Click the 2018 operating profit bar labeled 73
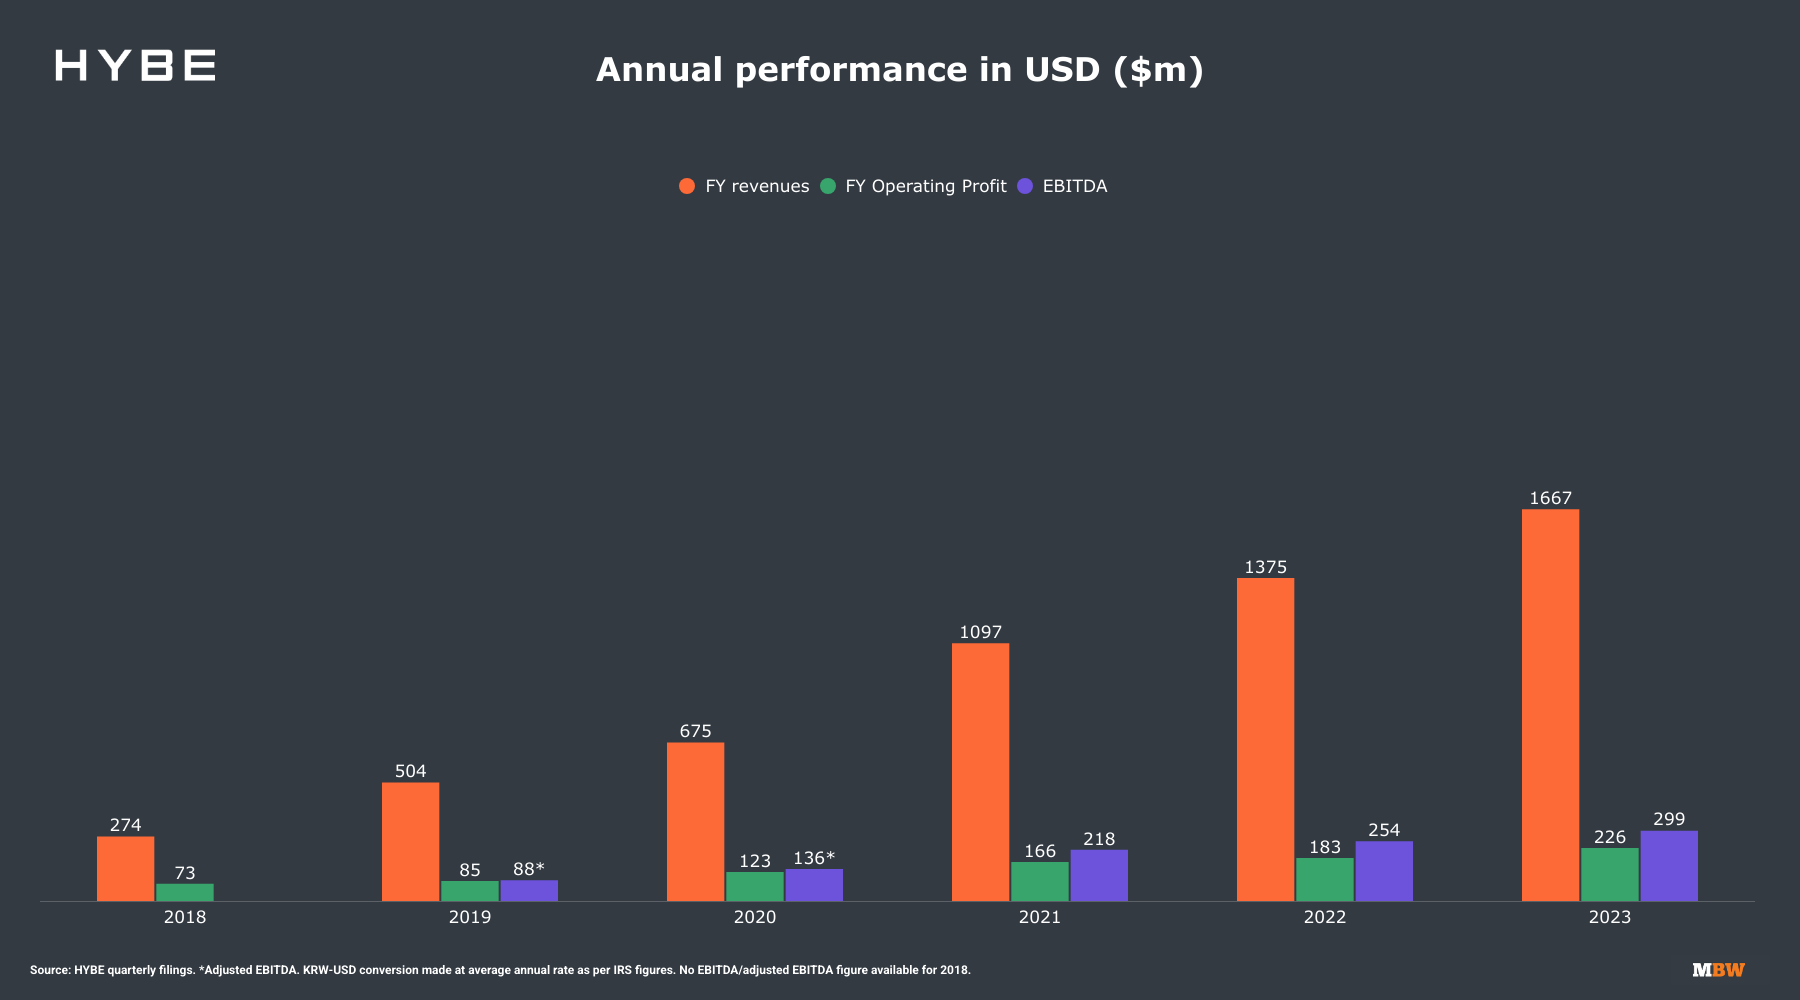The image size is (1800, 1000). click(x=184, y=892)
